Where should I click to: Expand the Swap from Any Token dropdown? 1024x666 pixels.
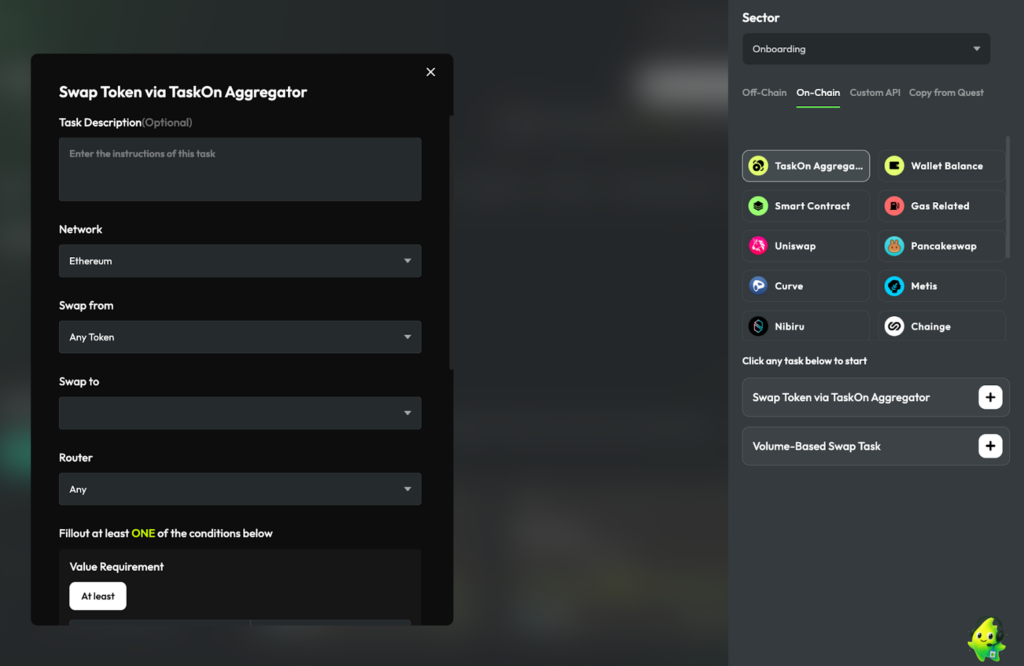pyautogui.click(x=240, y=337)
